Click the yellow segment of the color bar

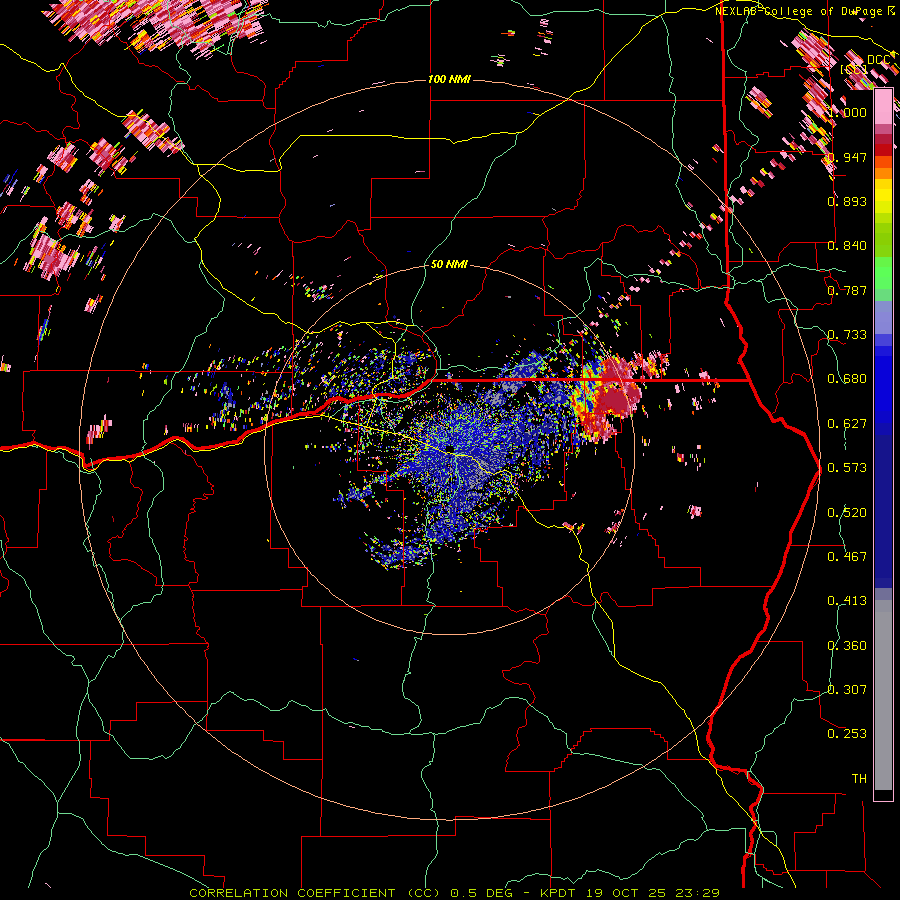[x=883, y=196]
